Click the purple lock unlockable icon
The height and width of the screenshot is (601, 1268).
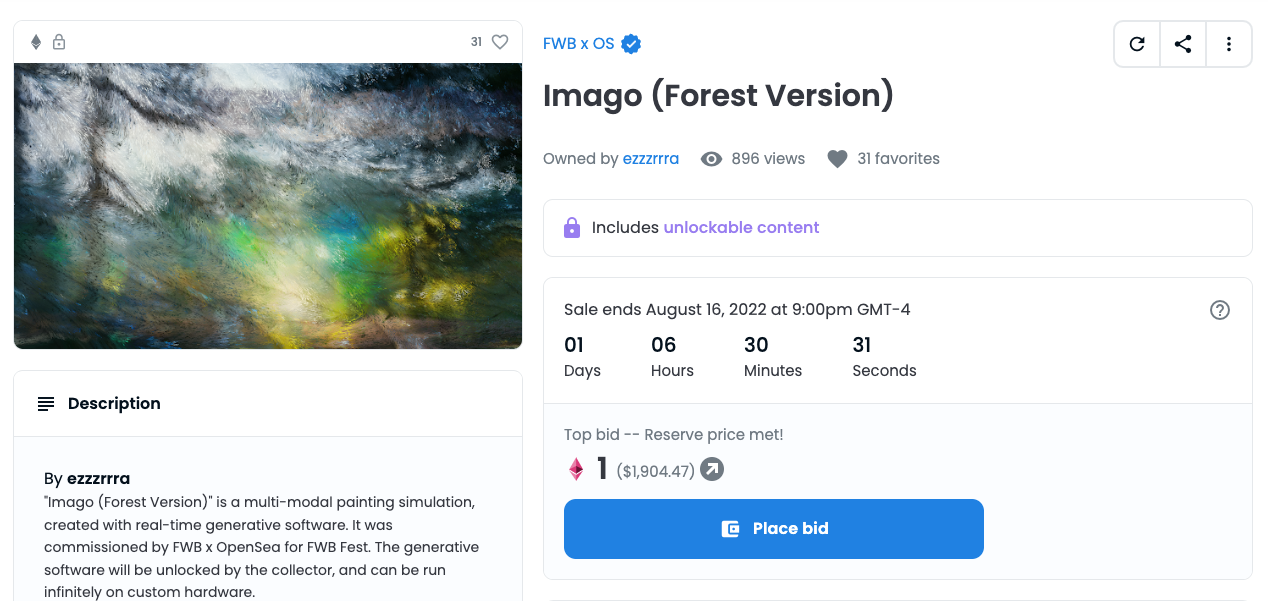[x=572, y=228]
